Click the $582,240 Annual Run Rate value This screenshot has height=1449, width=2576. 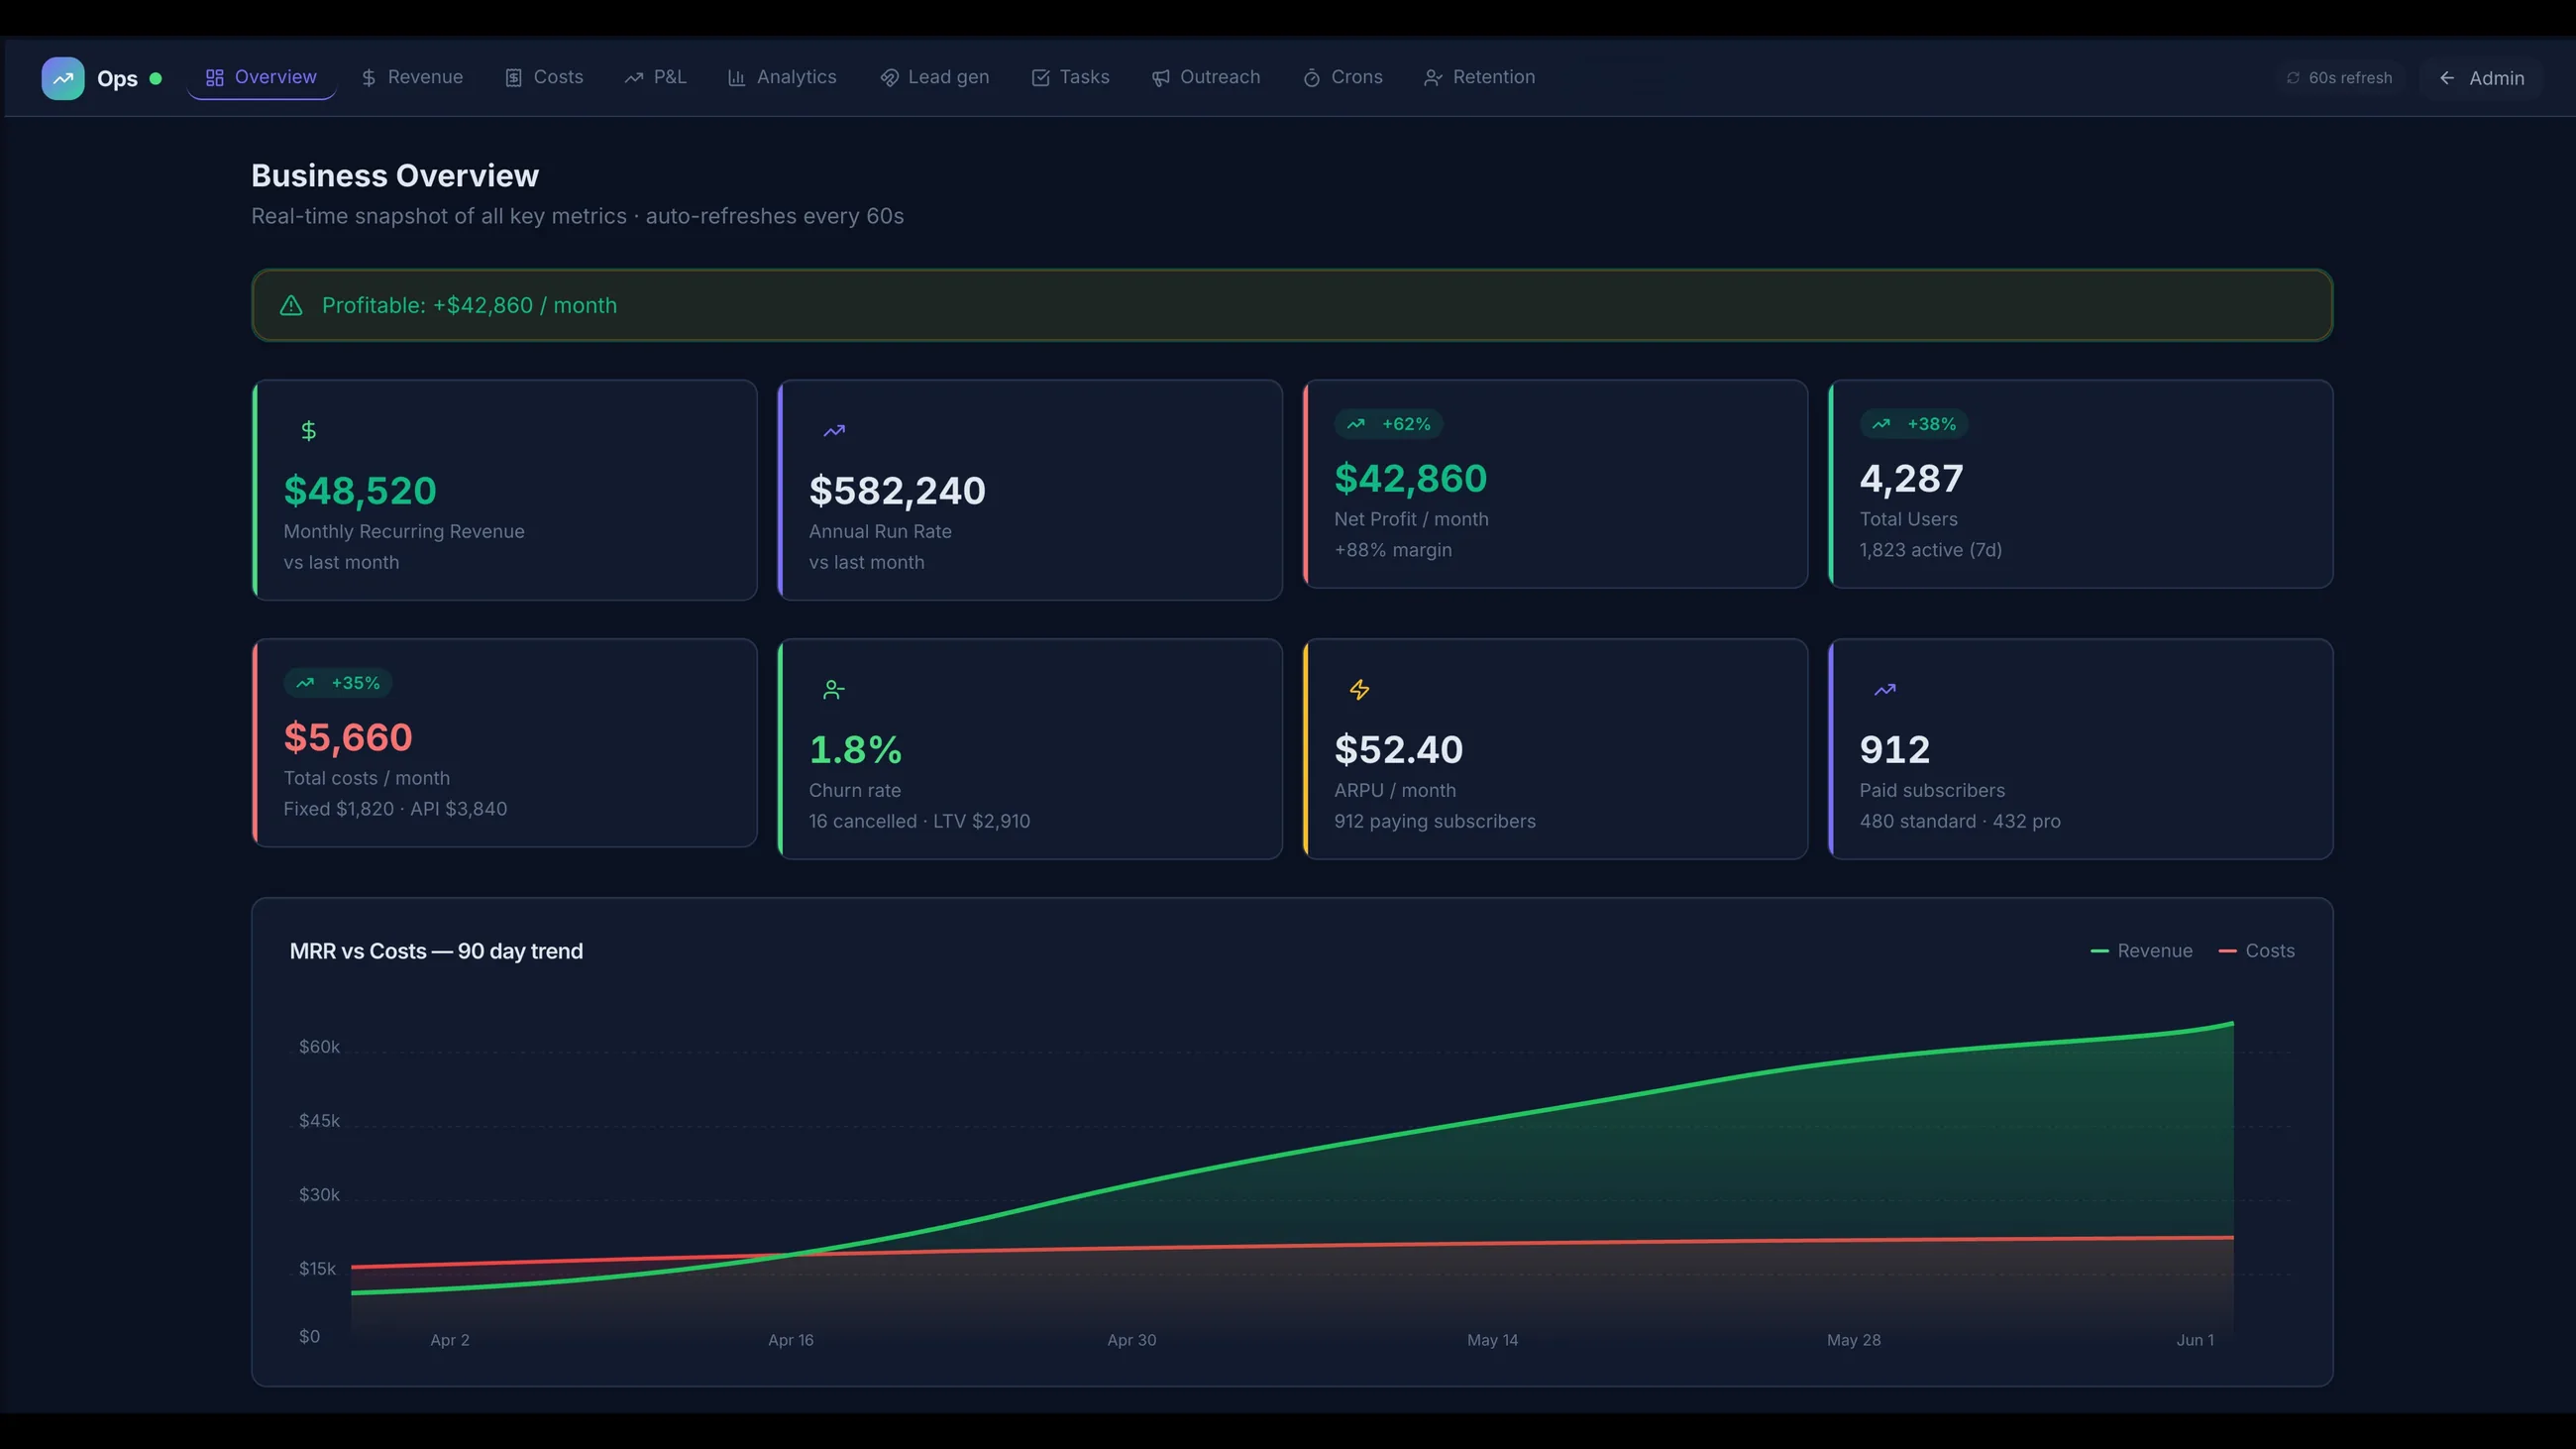coord(897,491)
